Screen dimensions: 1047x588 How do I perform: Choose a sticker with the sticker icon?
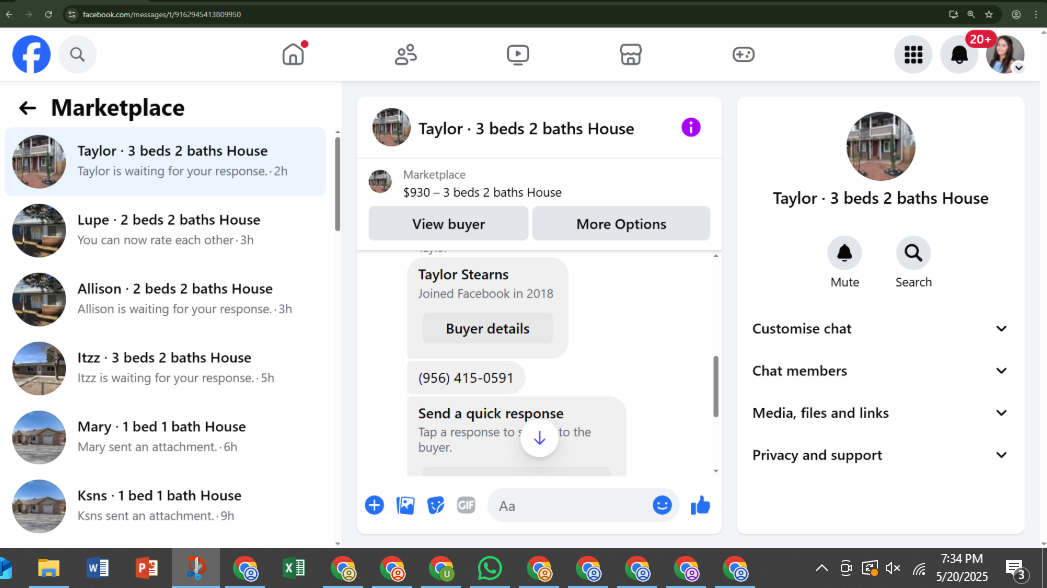tap(435, 505)
